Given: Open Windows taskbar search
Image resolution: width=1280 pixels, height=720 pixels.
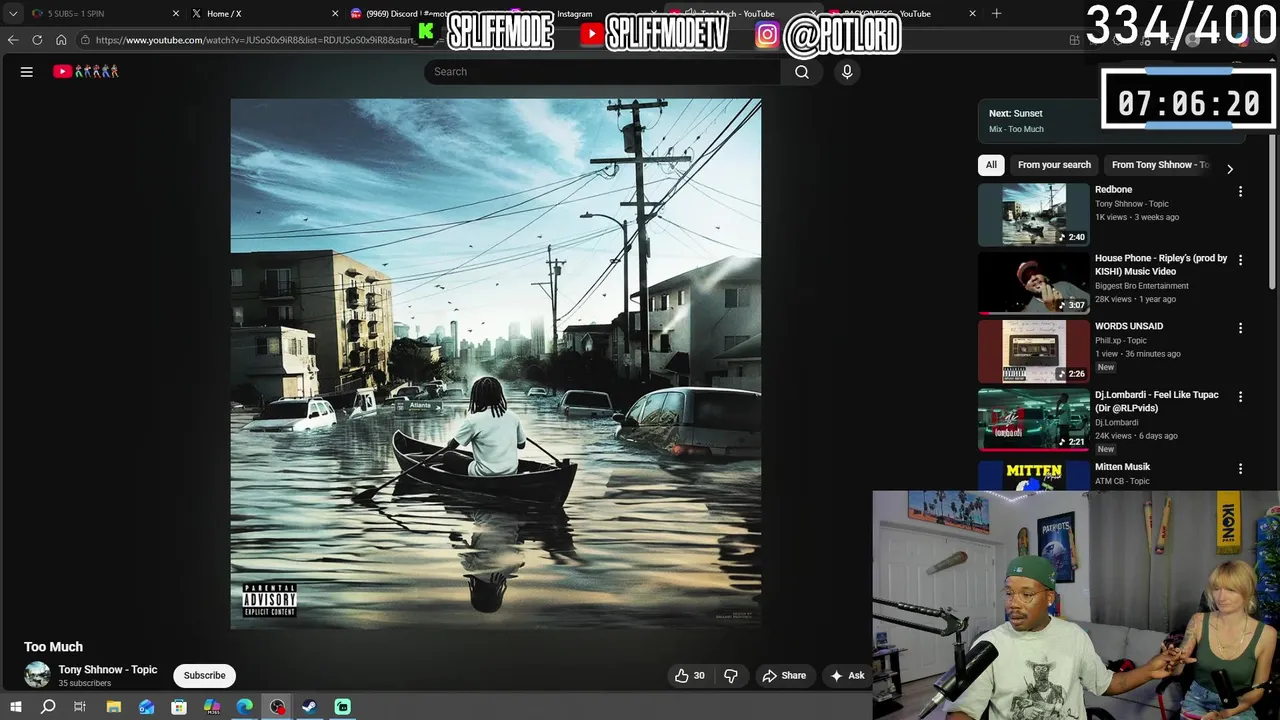Looking at the screenshot, I should click(x=47, y=707).
